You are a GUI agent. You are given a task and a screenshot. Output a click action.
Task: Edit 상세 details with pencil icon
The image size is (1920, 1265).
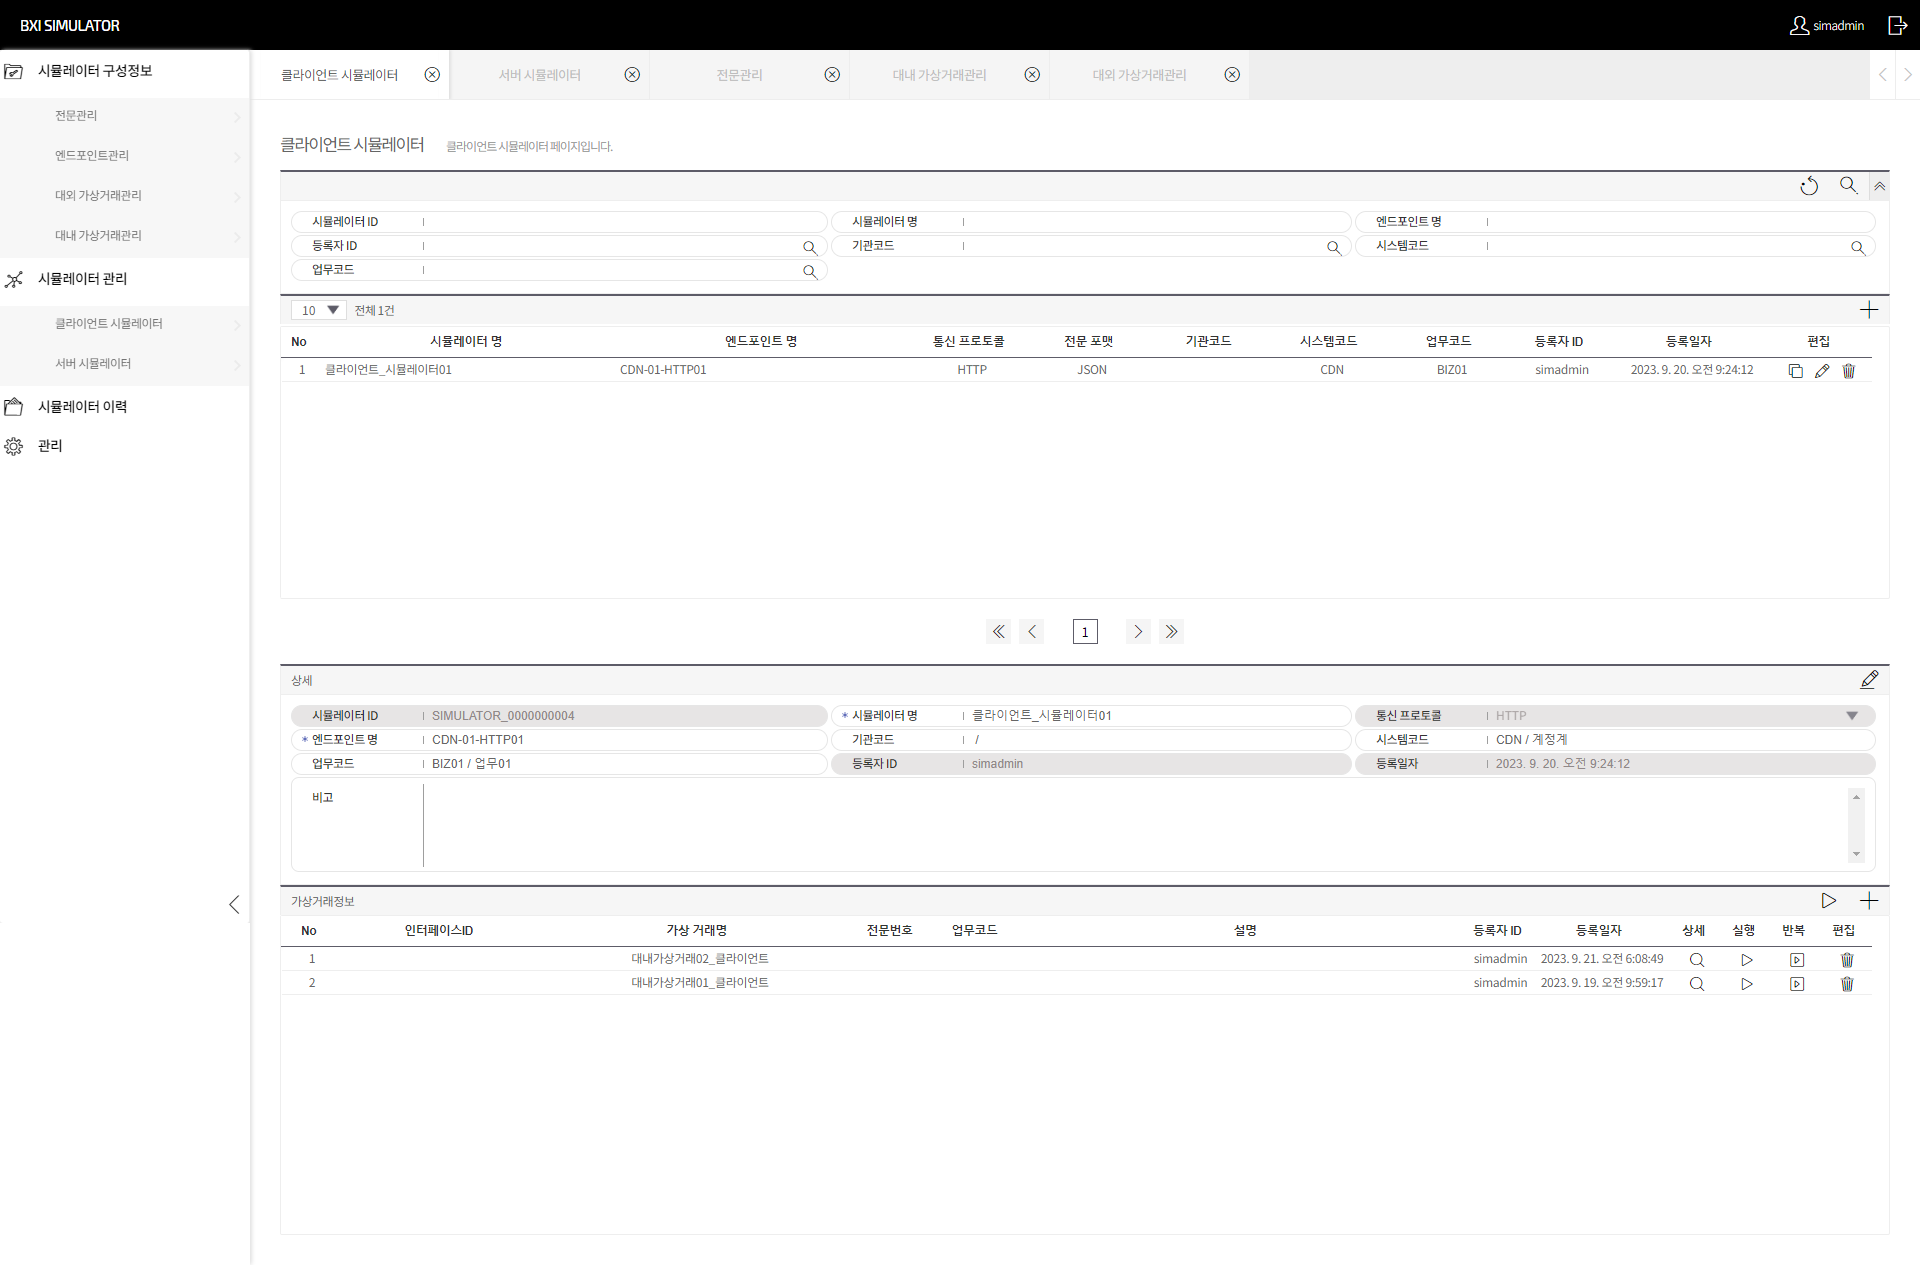coord(1869,680)
